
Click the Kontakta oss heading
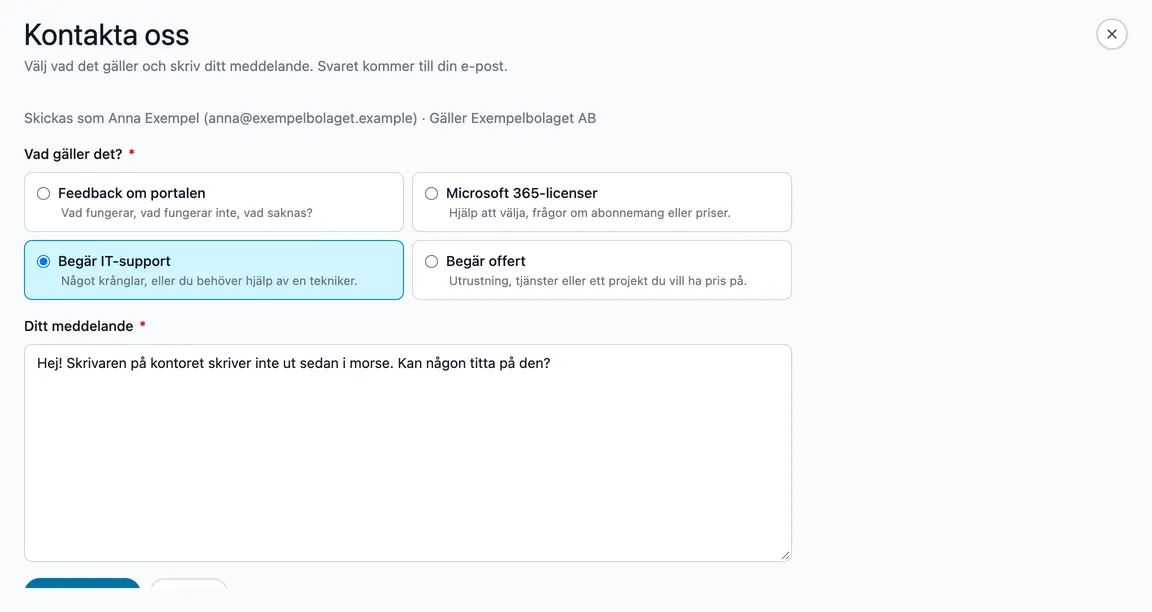pyautogui.click(x=107, y=35)
